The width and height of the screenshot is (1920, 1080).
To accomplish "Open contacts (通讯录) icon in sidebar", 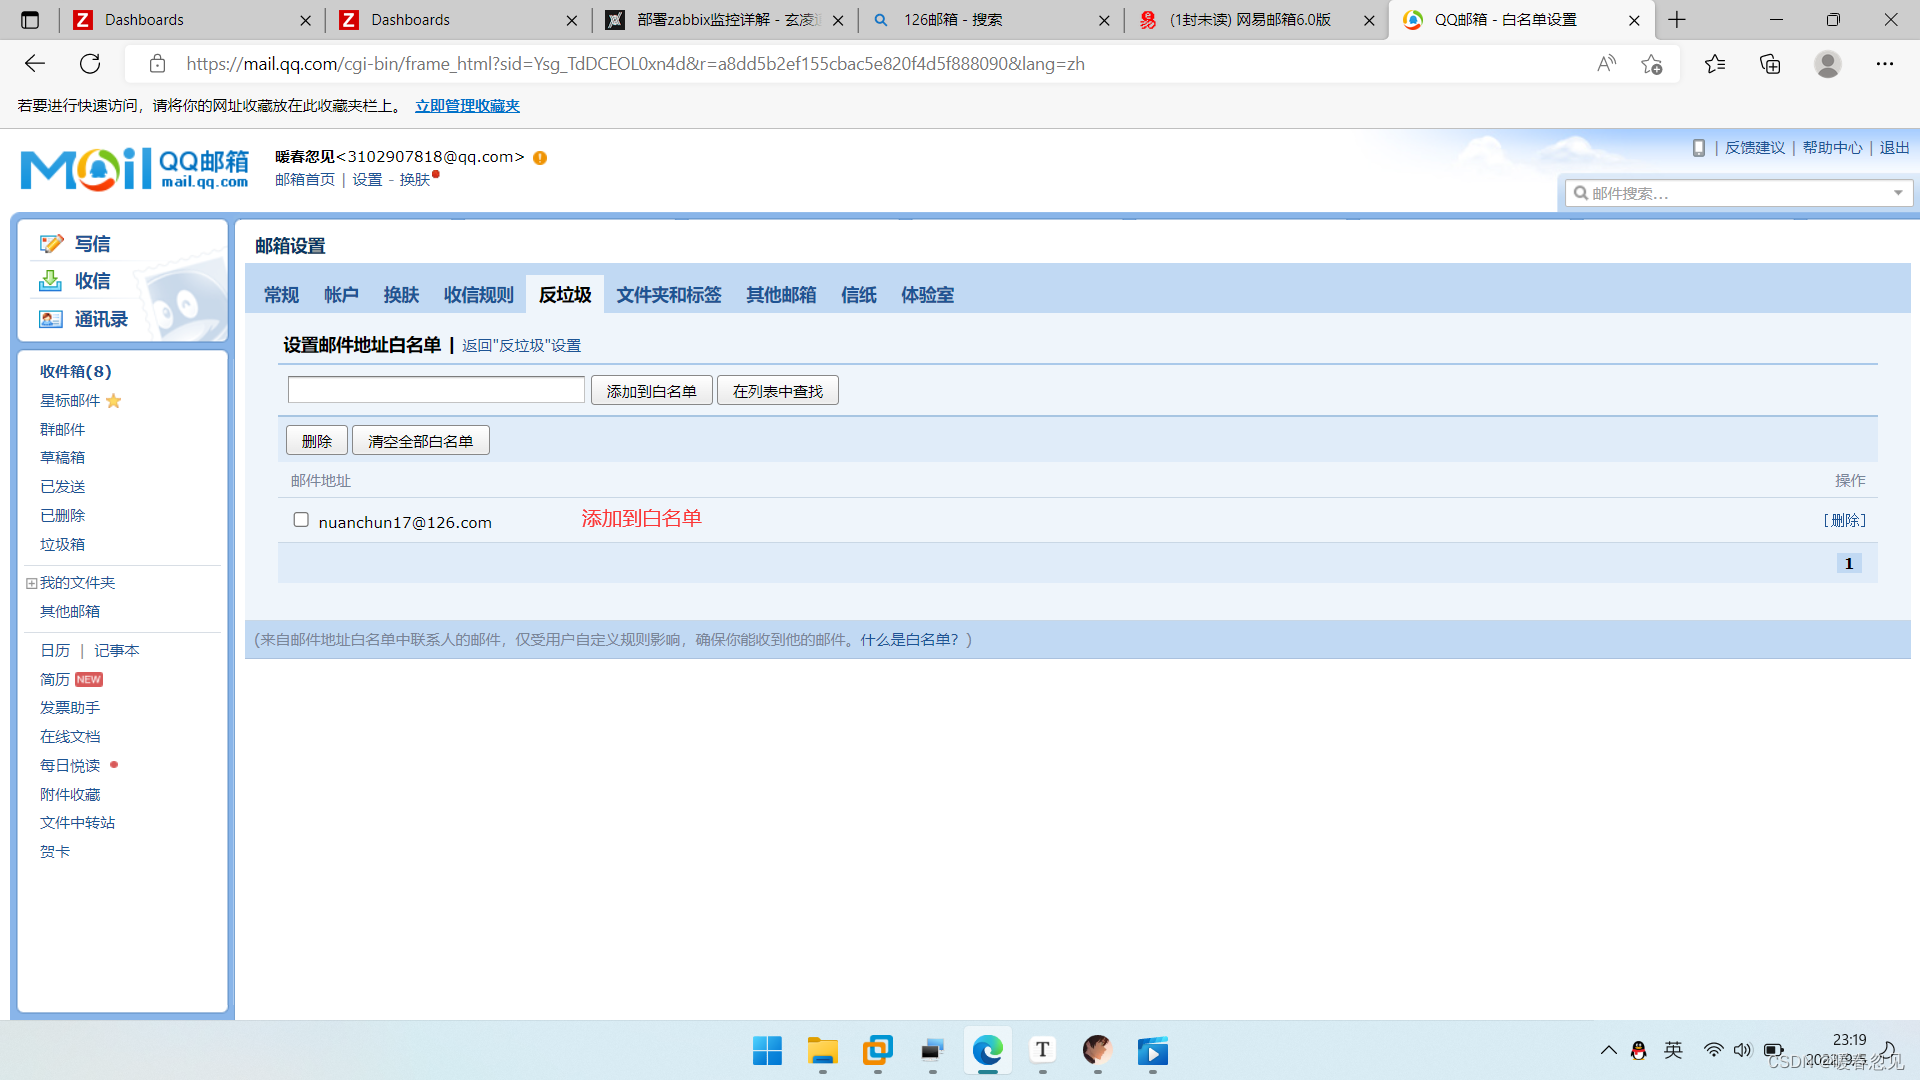I will point(50,319).
